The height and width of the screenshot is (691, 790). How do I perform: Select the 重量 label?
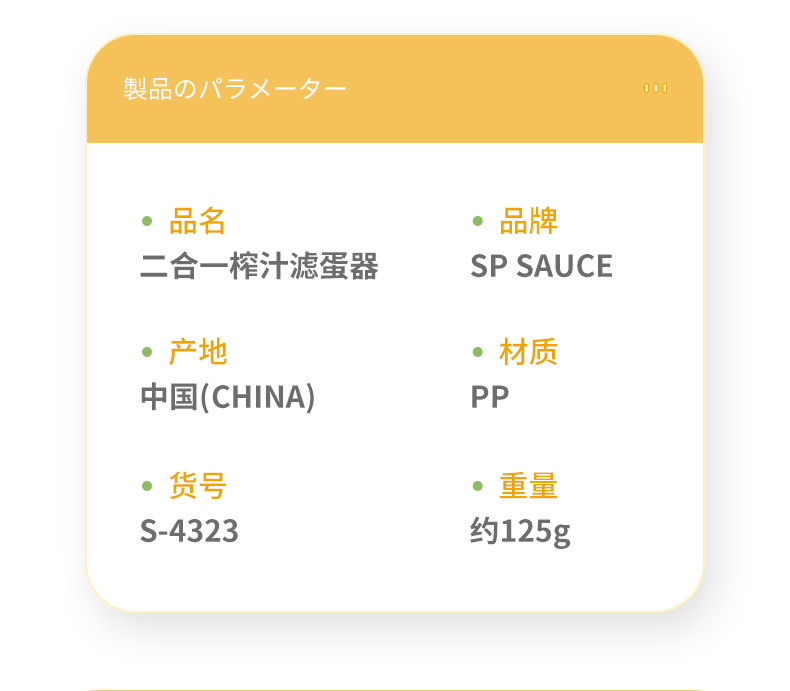[528, 486]
